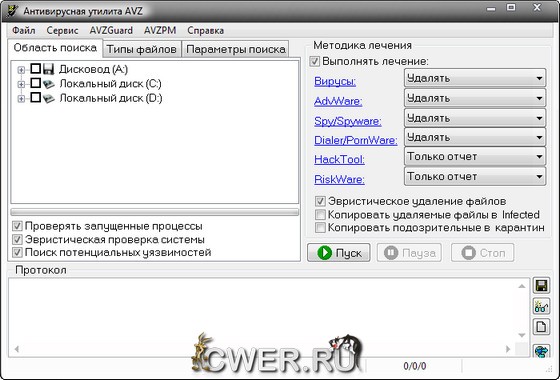Click the Пауза button

(x=409, y=253)
